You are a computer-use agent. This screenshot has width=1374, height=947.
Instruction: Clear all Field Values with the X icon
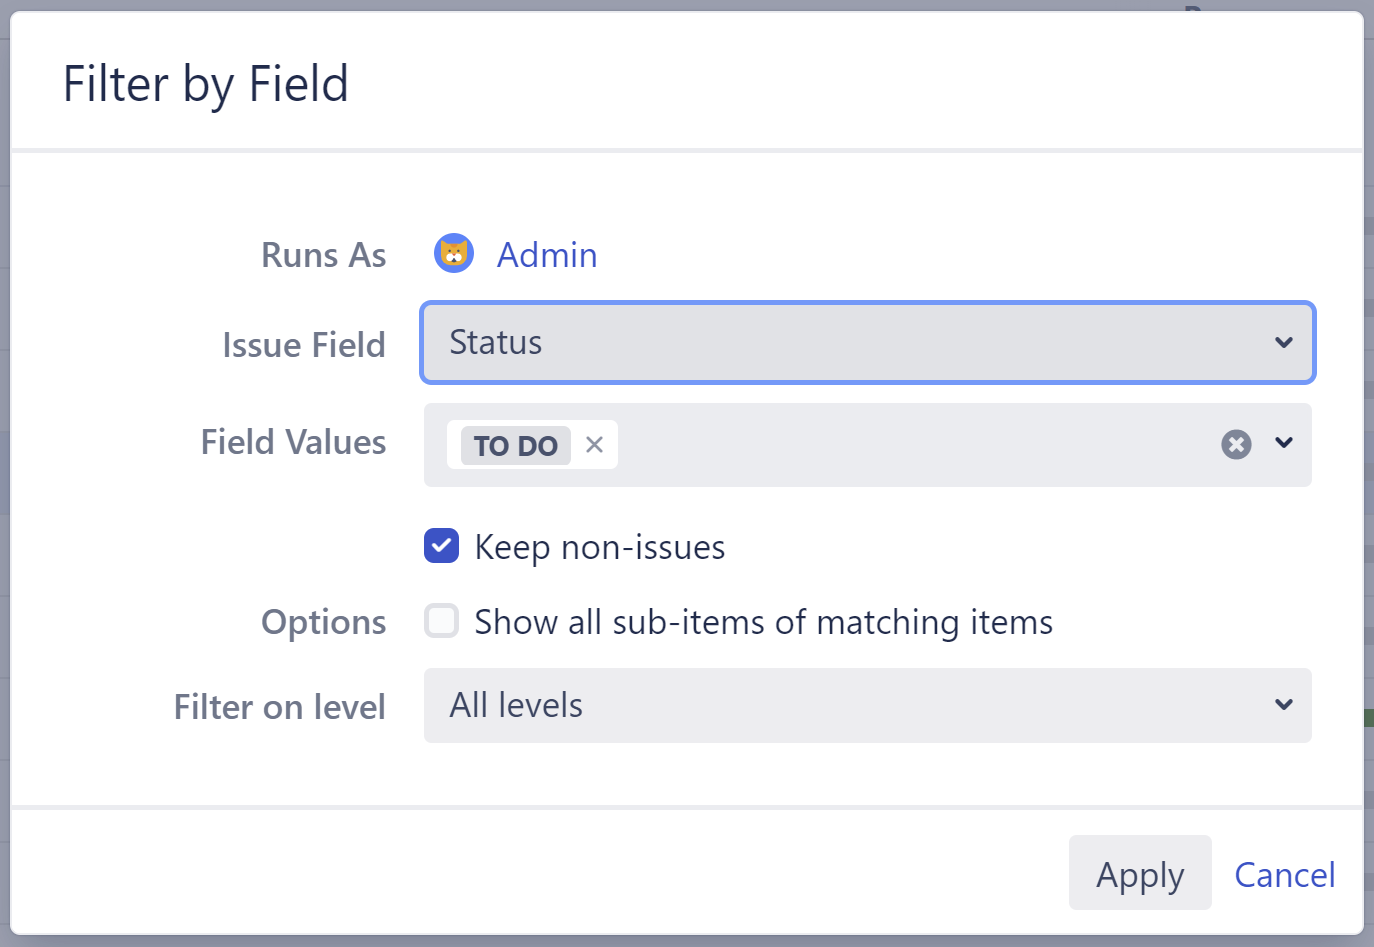point(1236,444)
